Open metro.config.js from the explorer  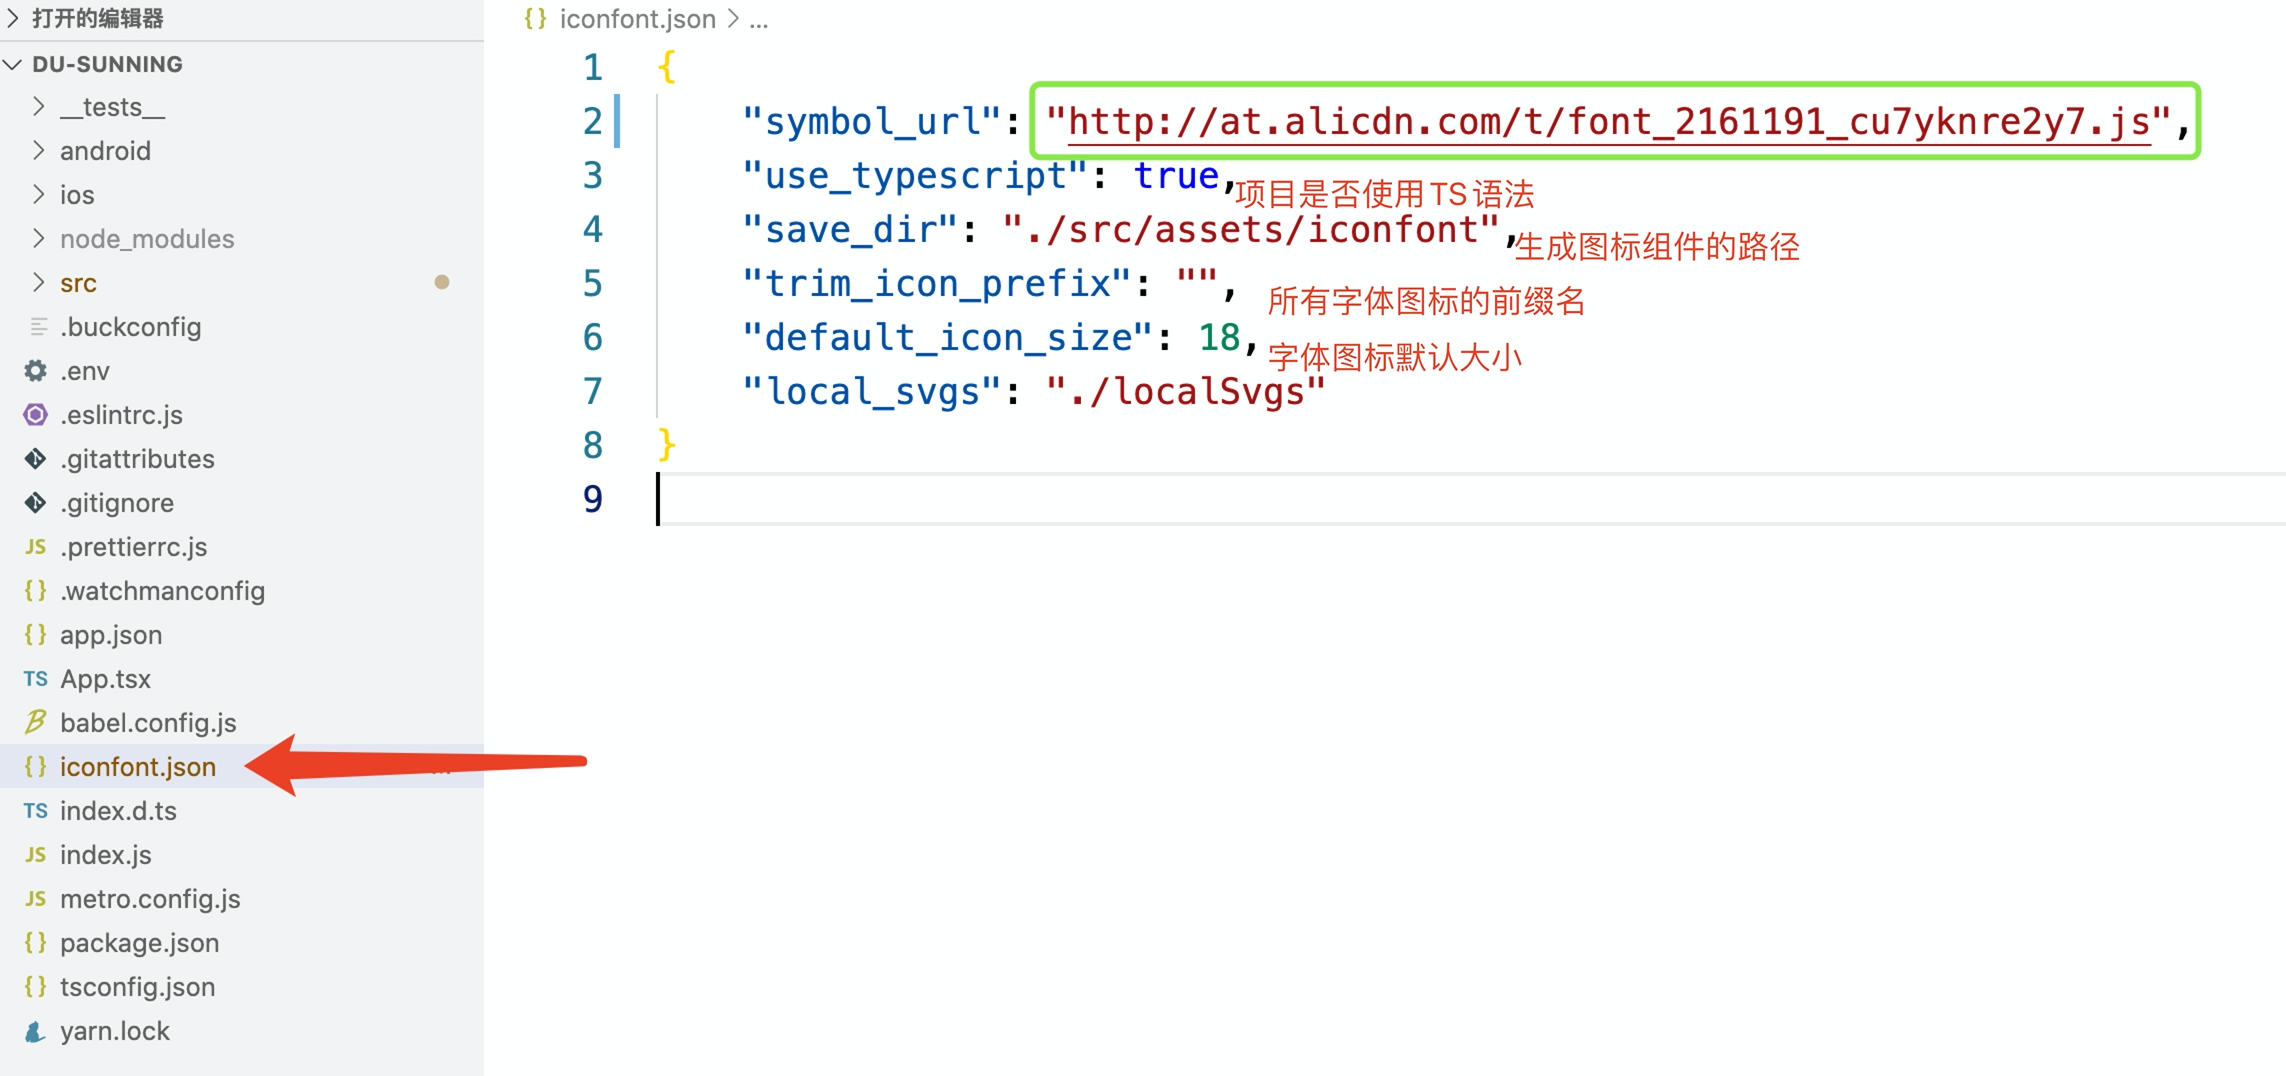click(x=150, y=898)
